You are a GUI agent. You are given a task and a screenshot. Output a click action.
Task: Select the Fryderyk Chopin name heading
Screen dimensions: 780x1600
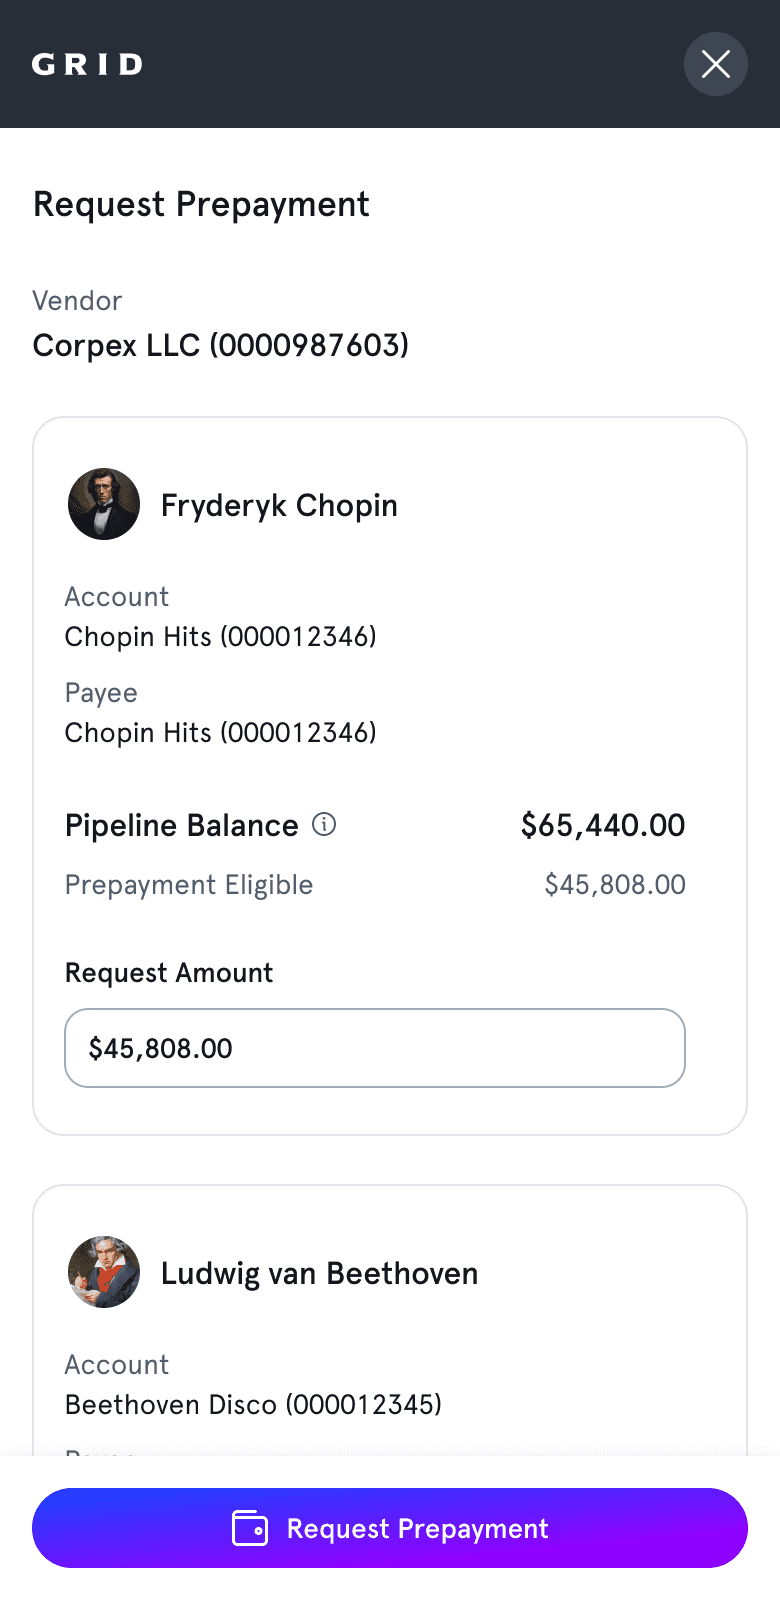[x=279, y=506]
